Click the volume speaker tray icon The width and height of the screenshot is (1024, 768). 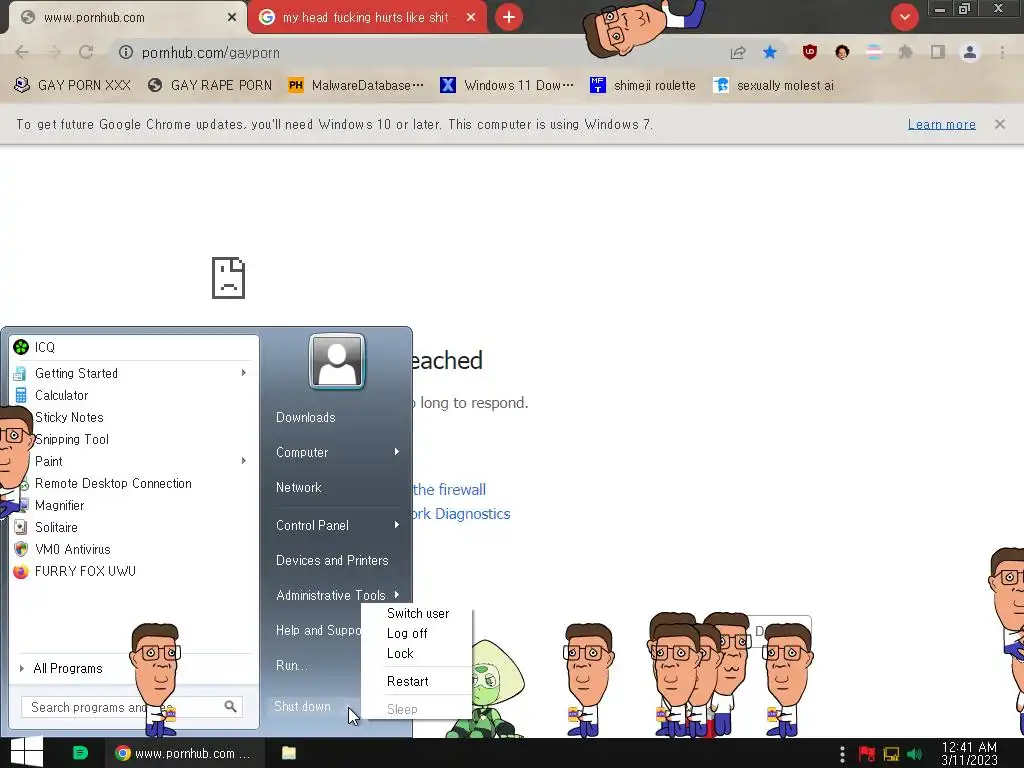[x=915, y=754]
